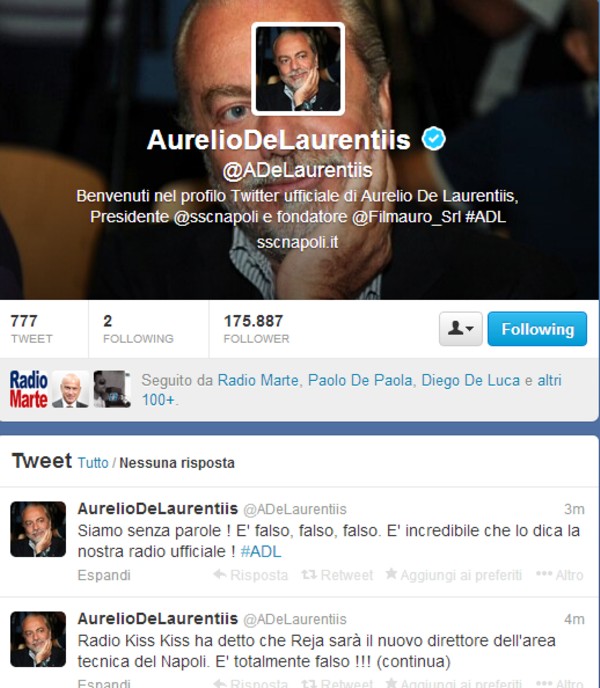Open the user actions person dropdown
Image resolution: width=600 pixels, height=688 pixels.
pos(460,329)
